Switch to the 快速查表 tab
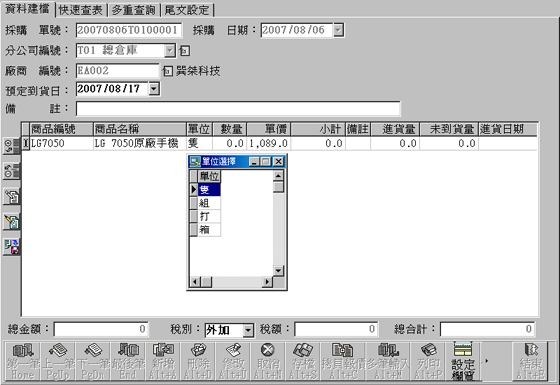Image resolution: width=560 pixels, height=385 pixels. 81,10
